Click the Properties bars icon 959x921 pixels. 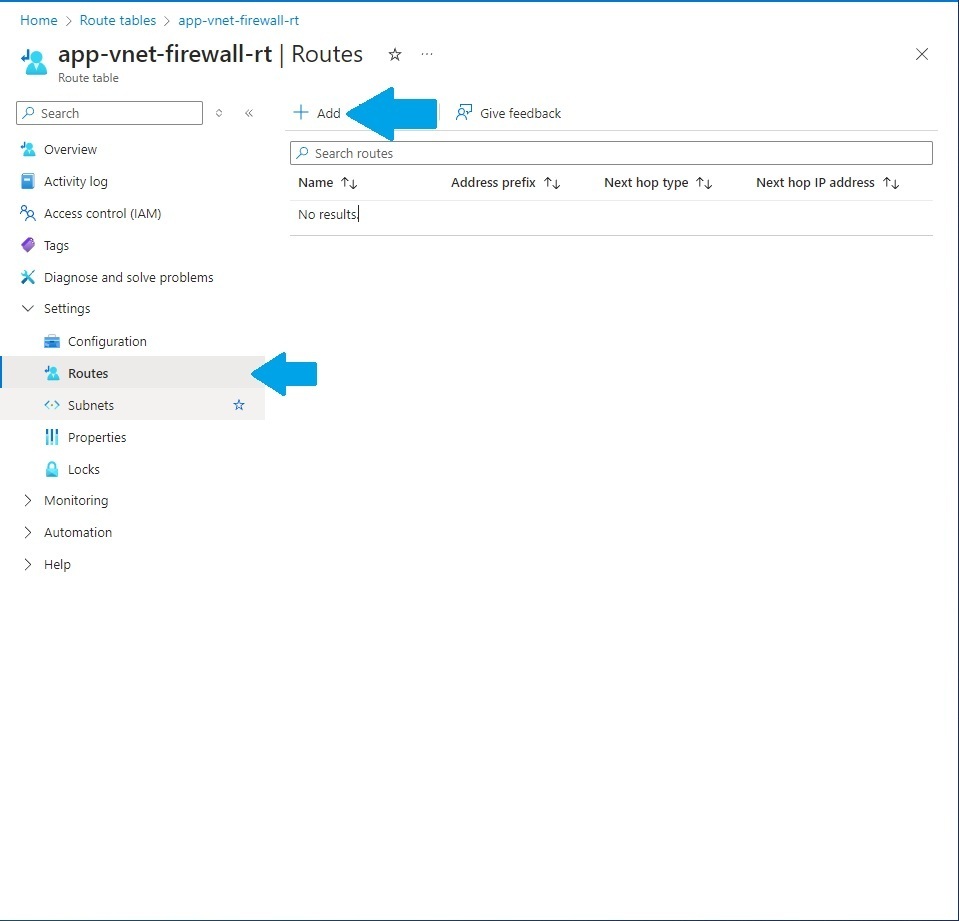pyautogui.click(x=52, y=437)
